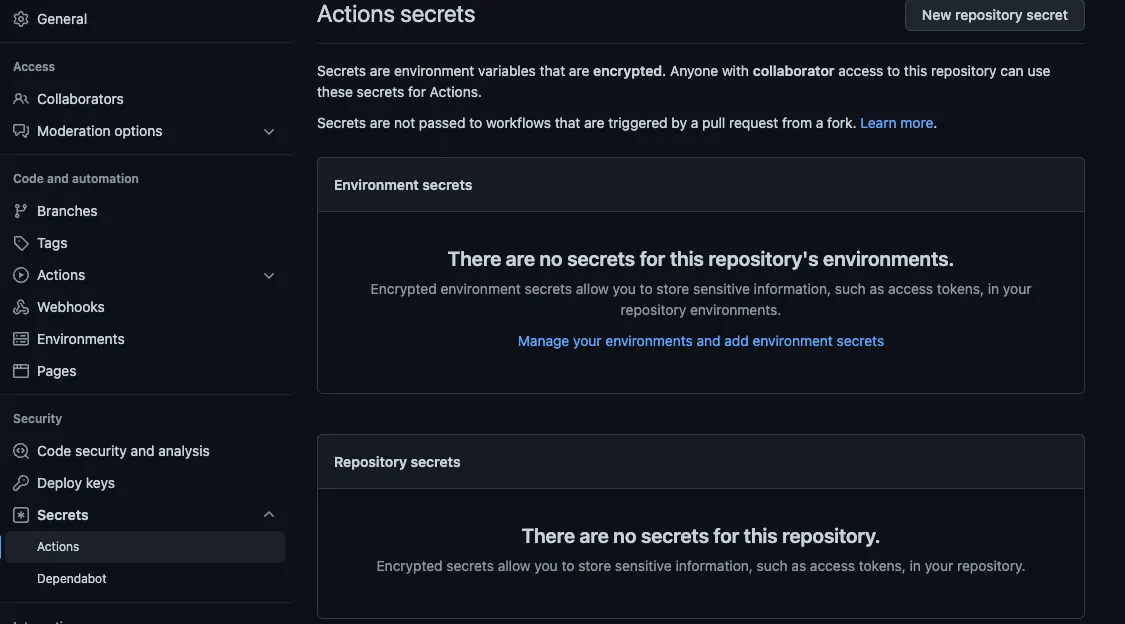Click the Collaborators people icon
This screenshot has height=624, width=1125.
coord(21,99)
